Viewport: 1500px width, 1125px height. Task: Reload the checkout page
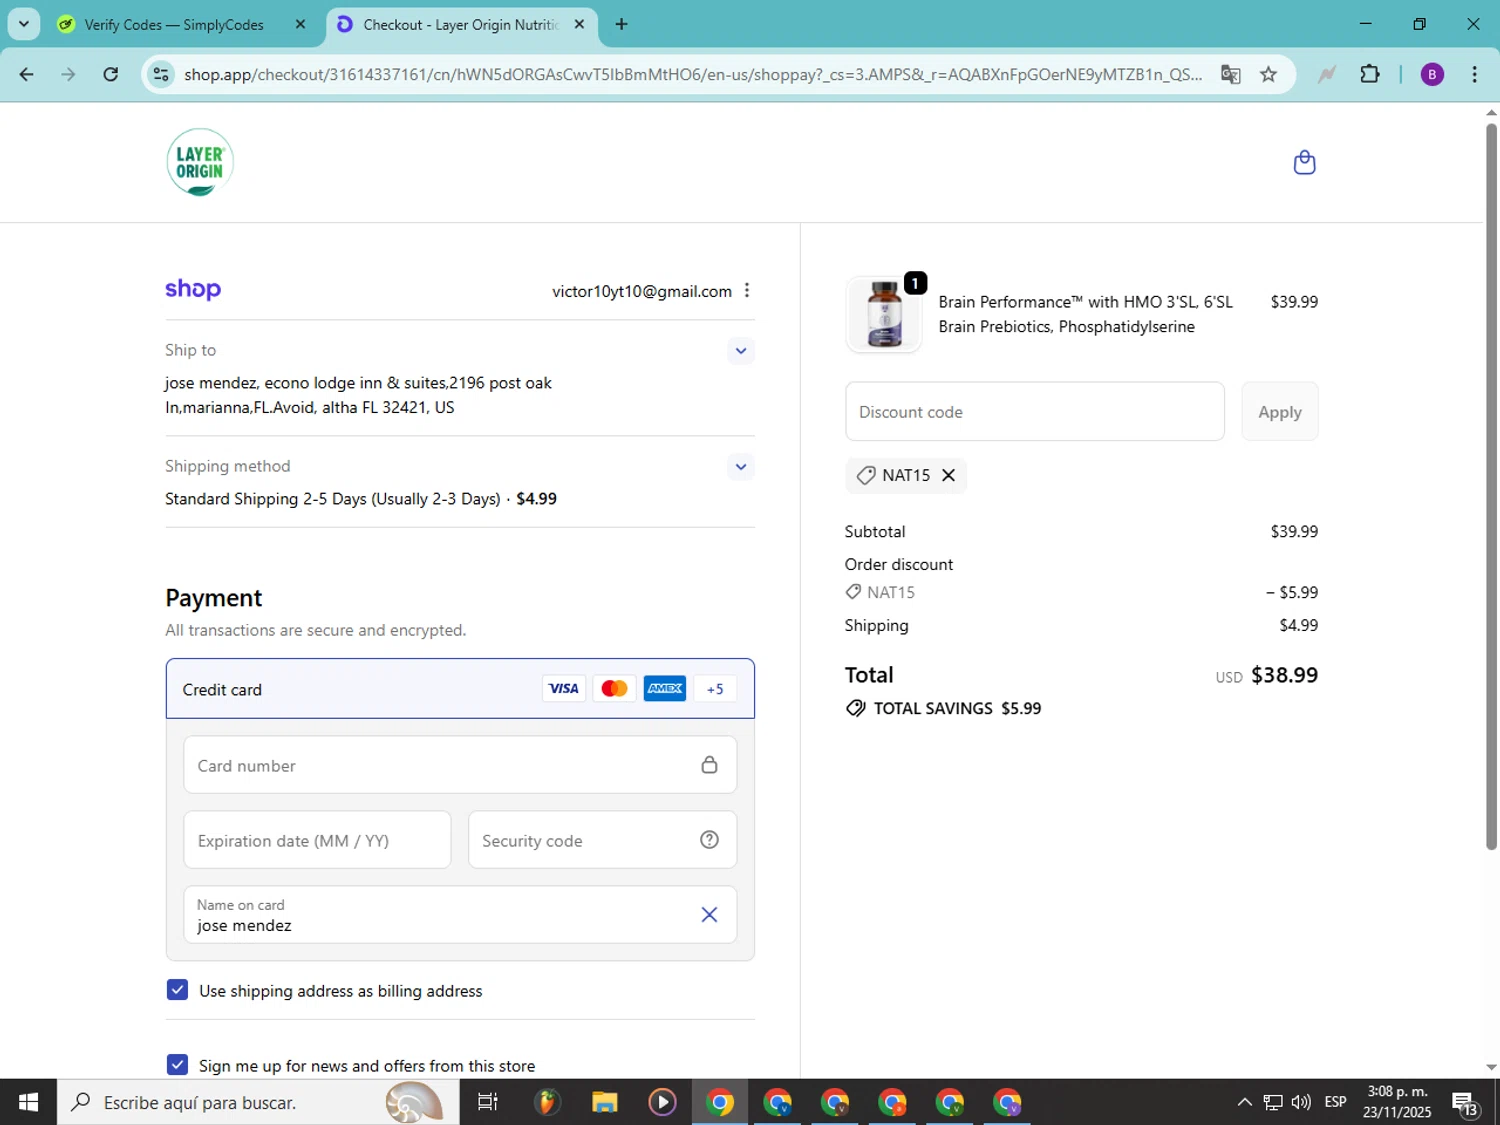111,74
